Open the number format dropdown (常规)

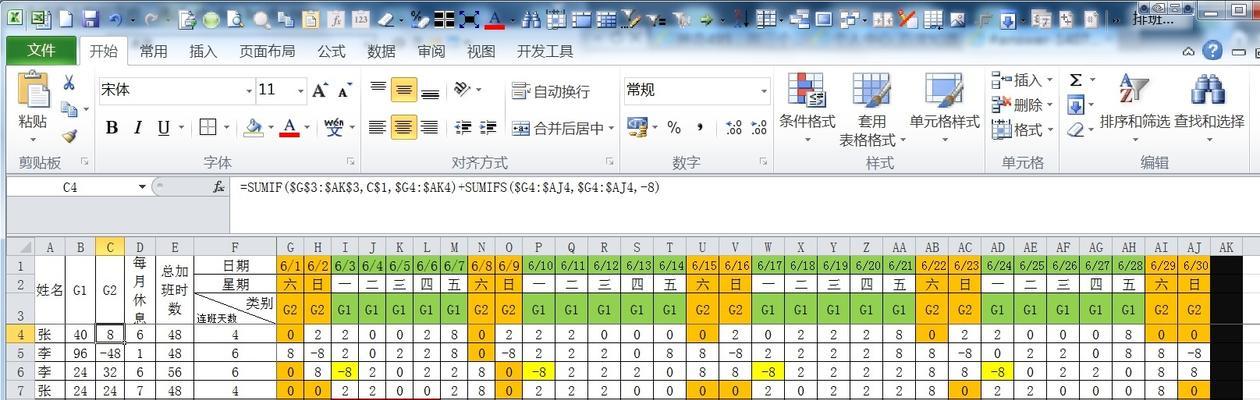pos(764,91)
